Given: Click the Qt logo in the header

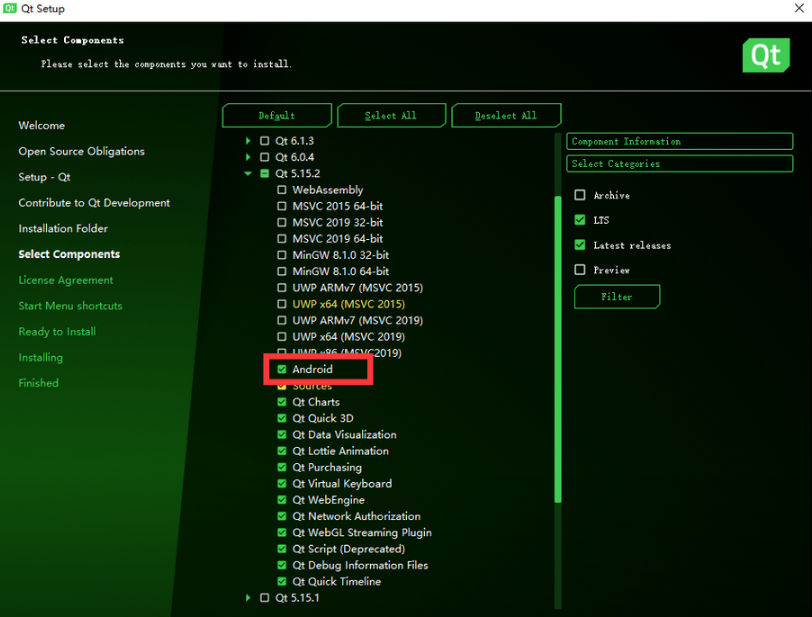Looking at the screenshot, I should tap(766, 55).
